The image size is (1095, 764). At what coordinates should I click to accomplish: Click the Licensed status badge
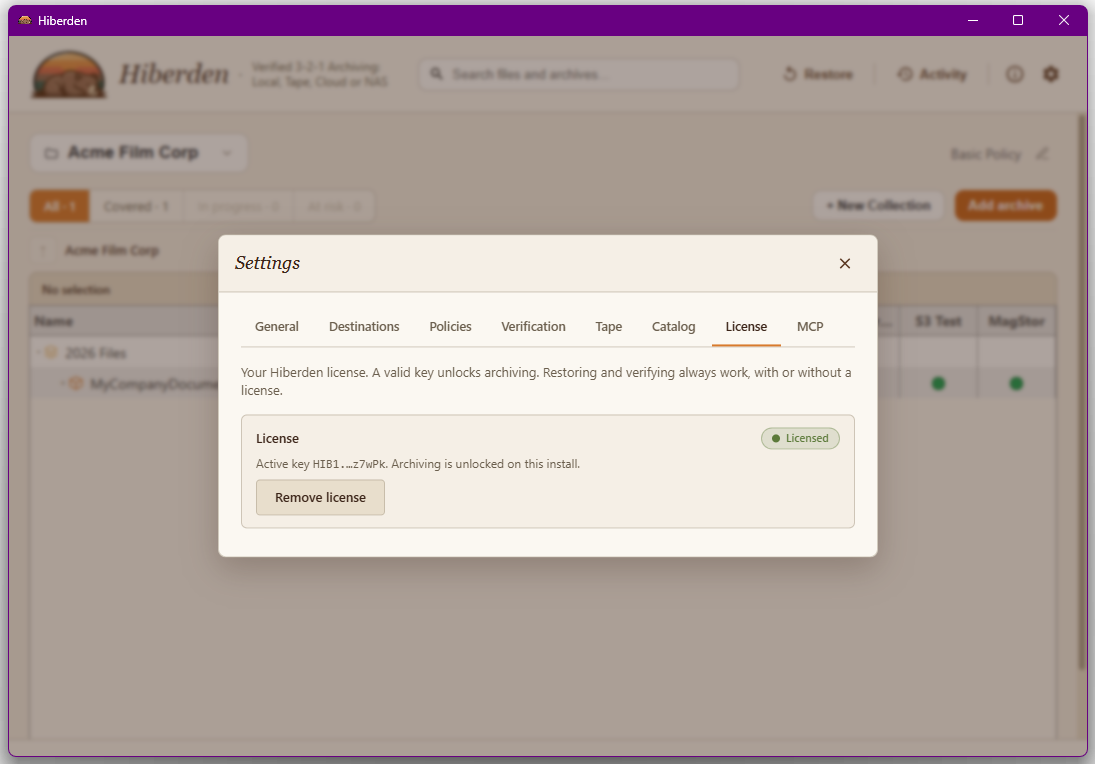(800, 438)
